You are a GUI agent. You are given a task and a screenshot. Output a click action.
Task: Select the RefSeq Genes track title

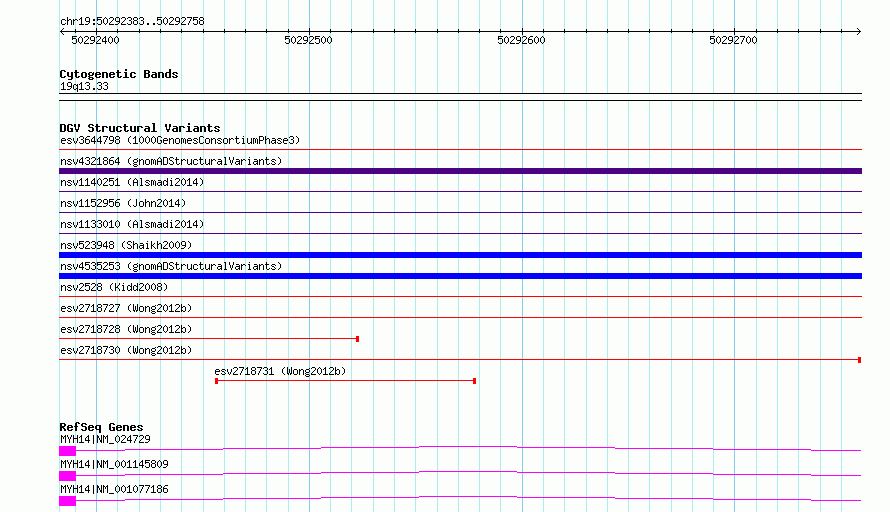(x=101, y=427)
